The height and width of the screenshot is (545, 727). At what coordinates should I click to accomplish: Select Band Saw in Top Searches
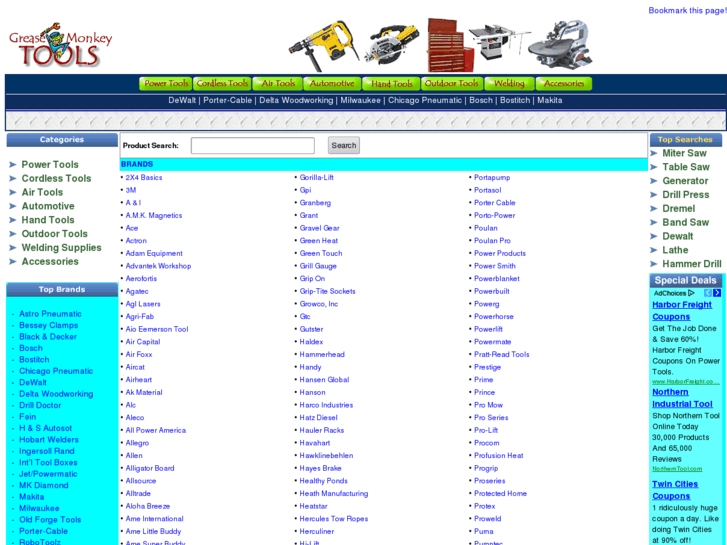point(686,223)
